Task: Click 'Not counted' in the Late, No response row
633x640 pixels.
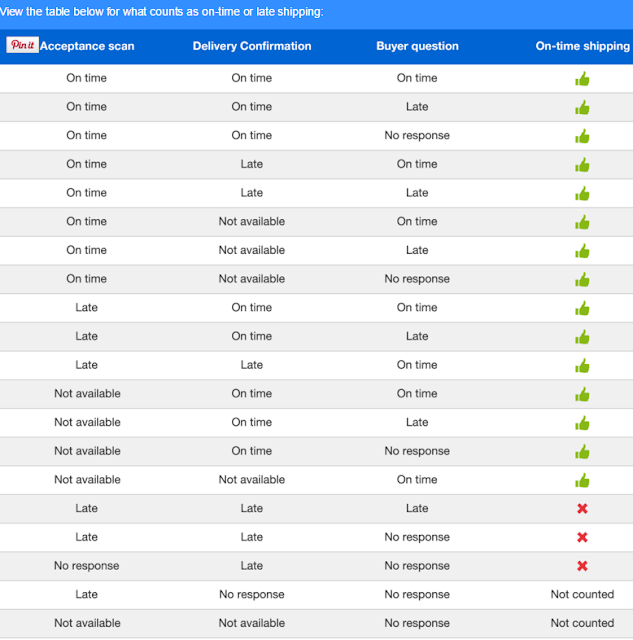Action: pyautogui.click(x=582, y=594)
